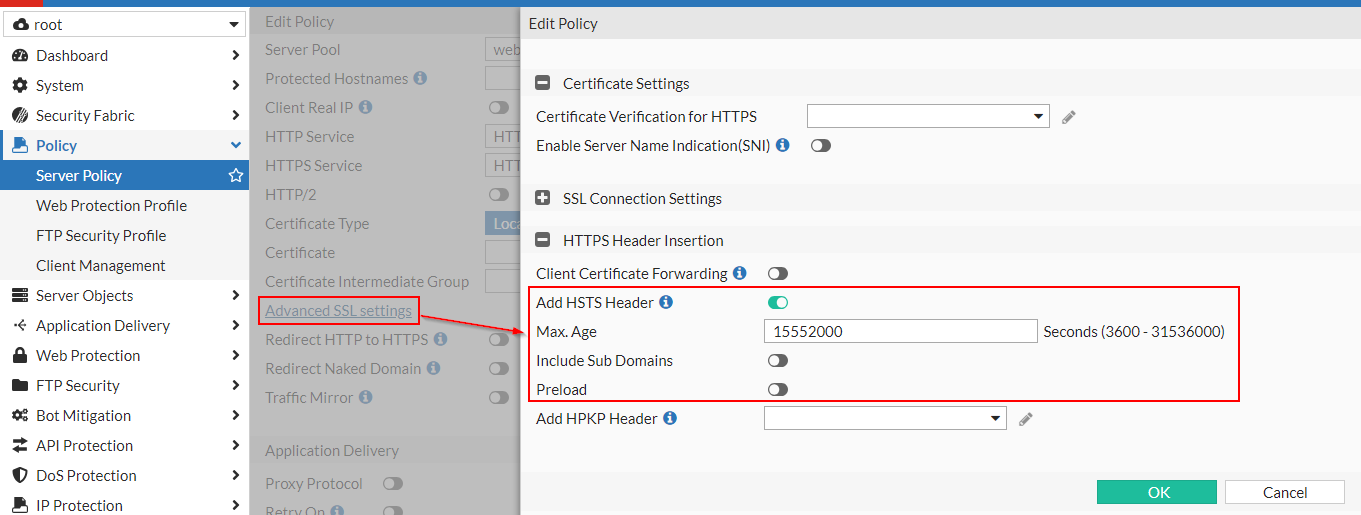Click info icon next to Add HSTS Header
This screenshot has height=515, width=1361.
click(x=666, y=302)
